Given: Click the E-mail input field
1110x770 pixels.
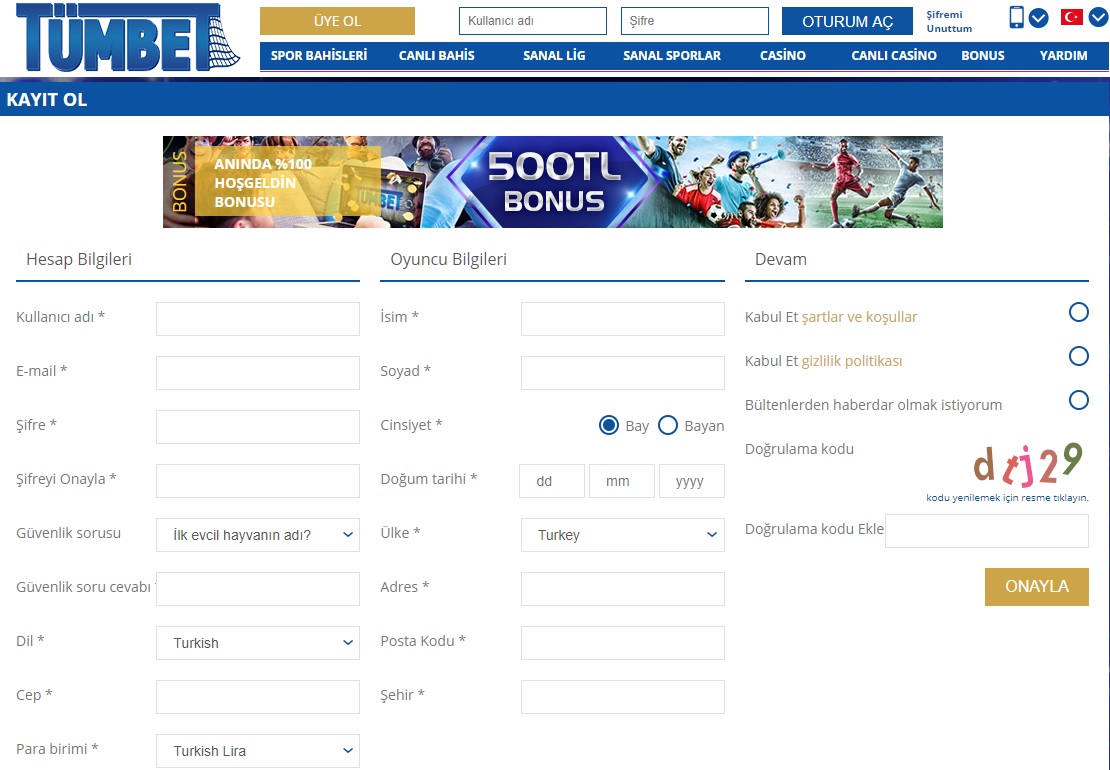Looking at the screenshot, I should point(258,373).
